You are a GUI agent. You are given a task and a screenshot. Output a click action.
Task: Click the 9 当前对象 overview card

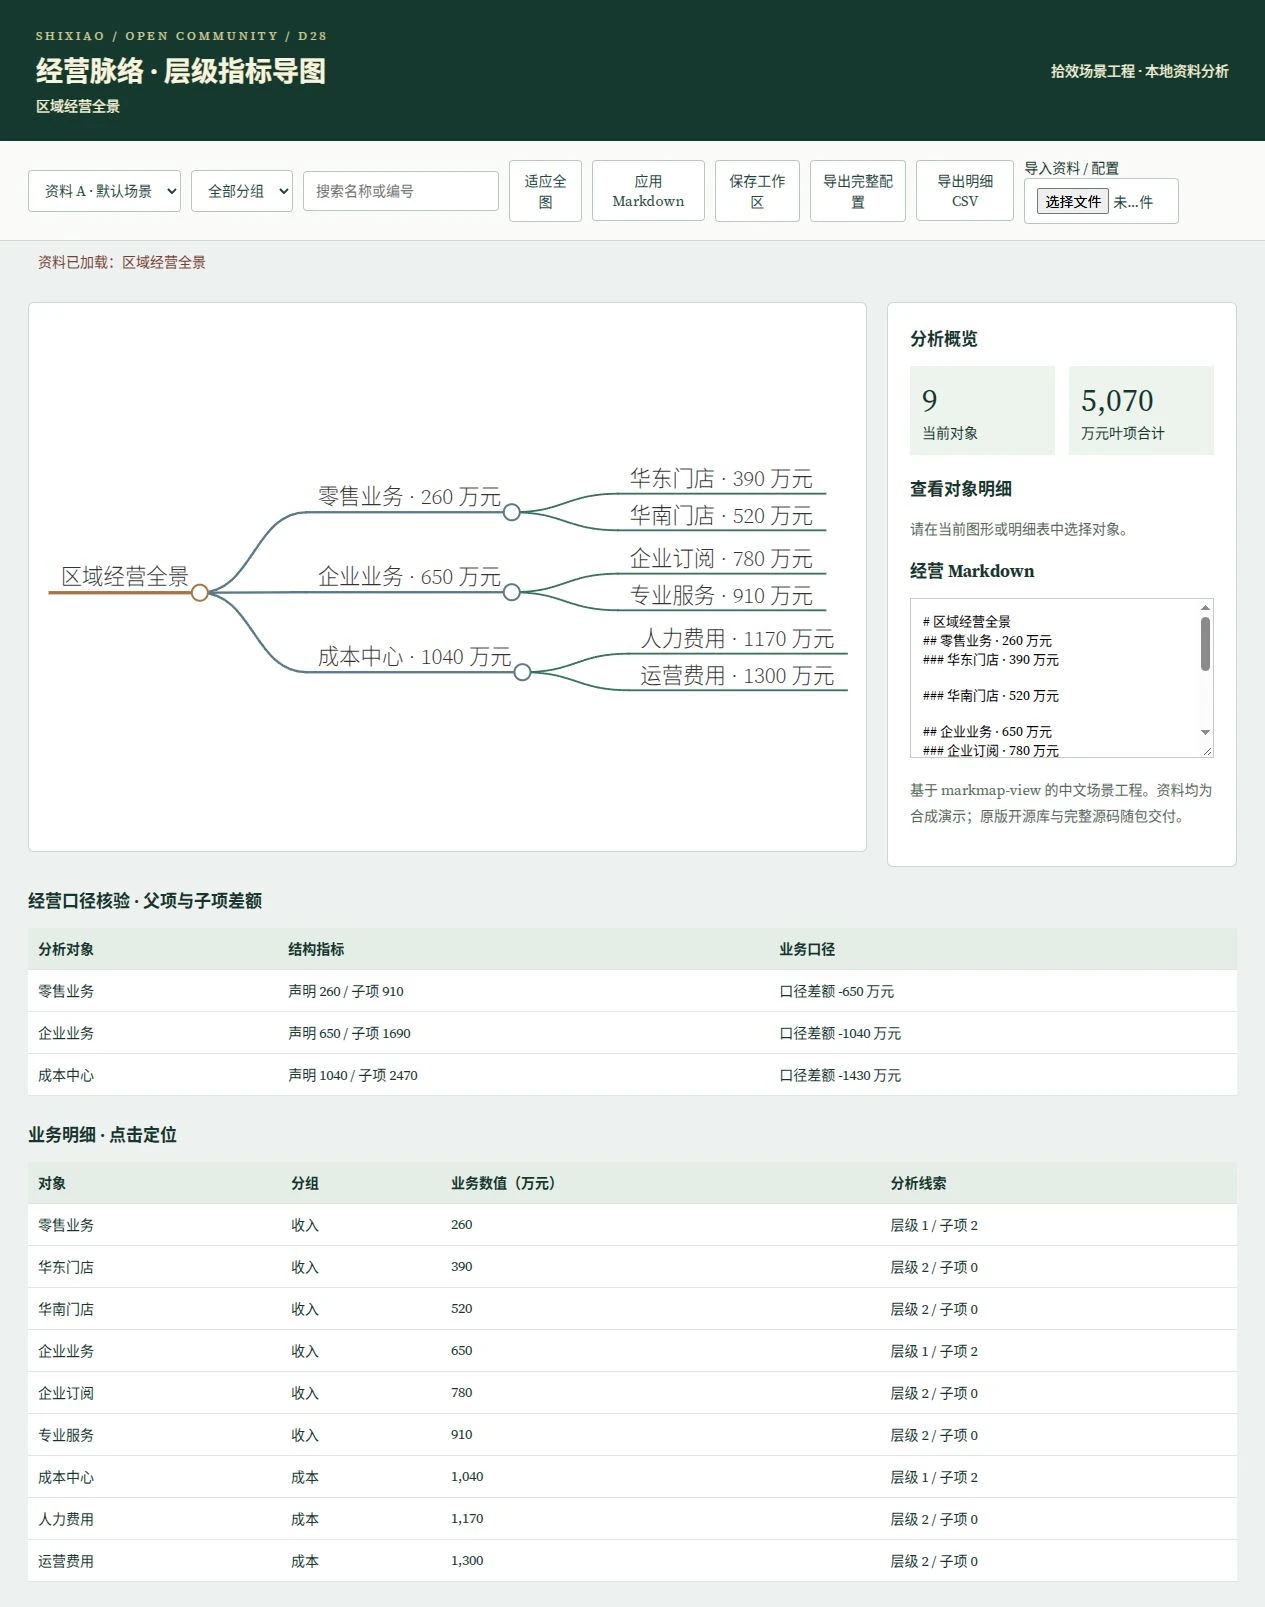coord(982,410)
